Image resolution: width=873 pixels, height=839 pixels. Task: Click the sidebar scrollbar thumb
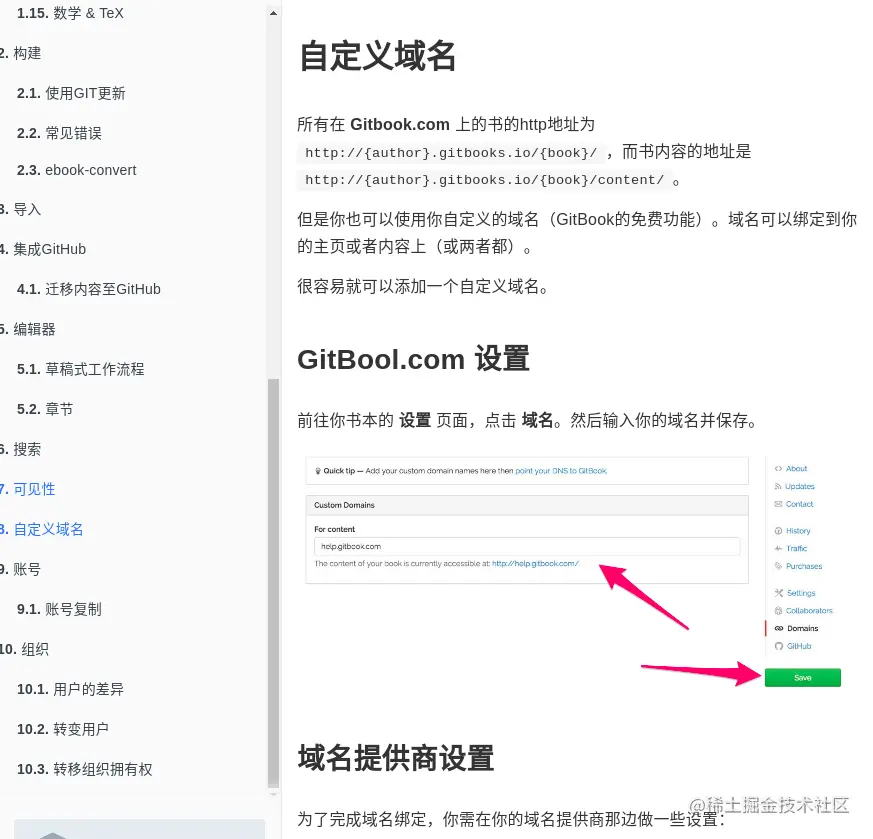click(x=273, y=582)
